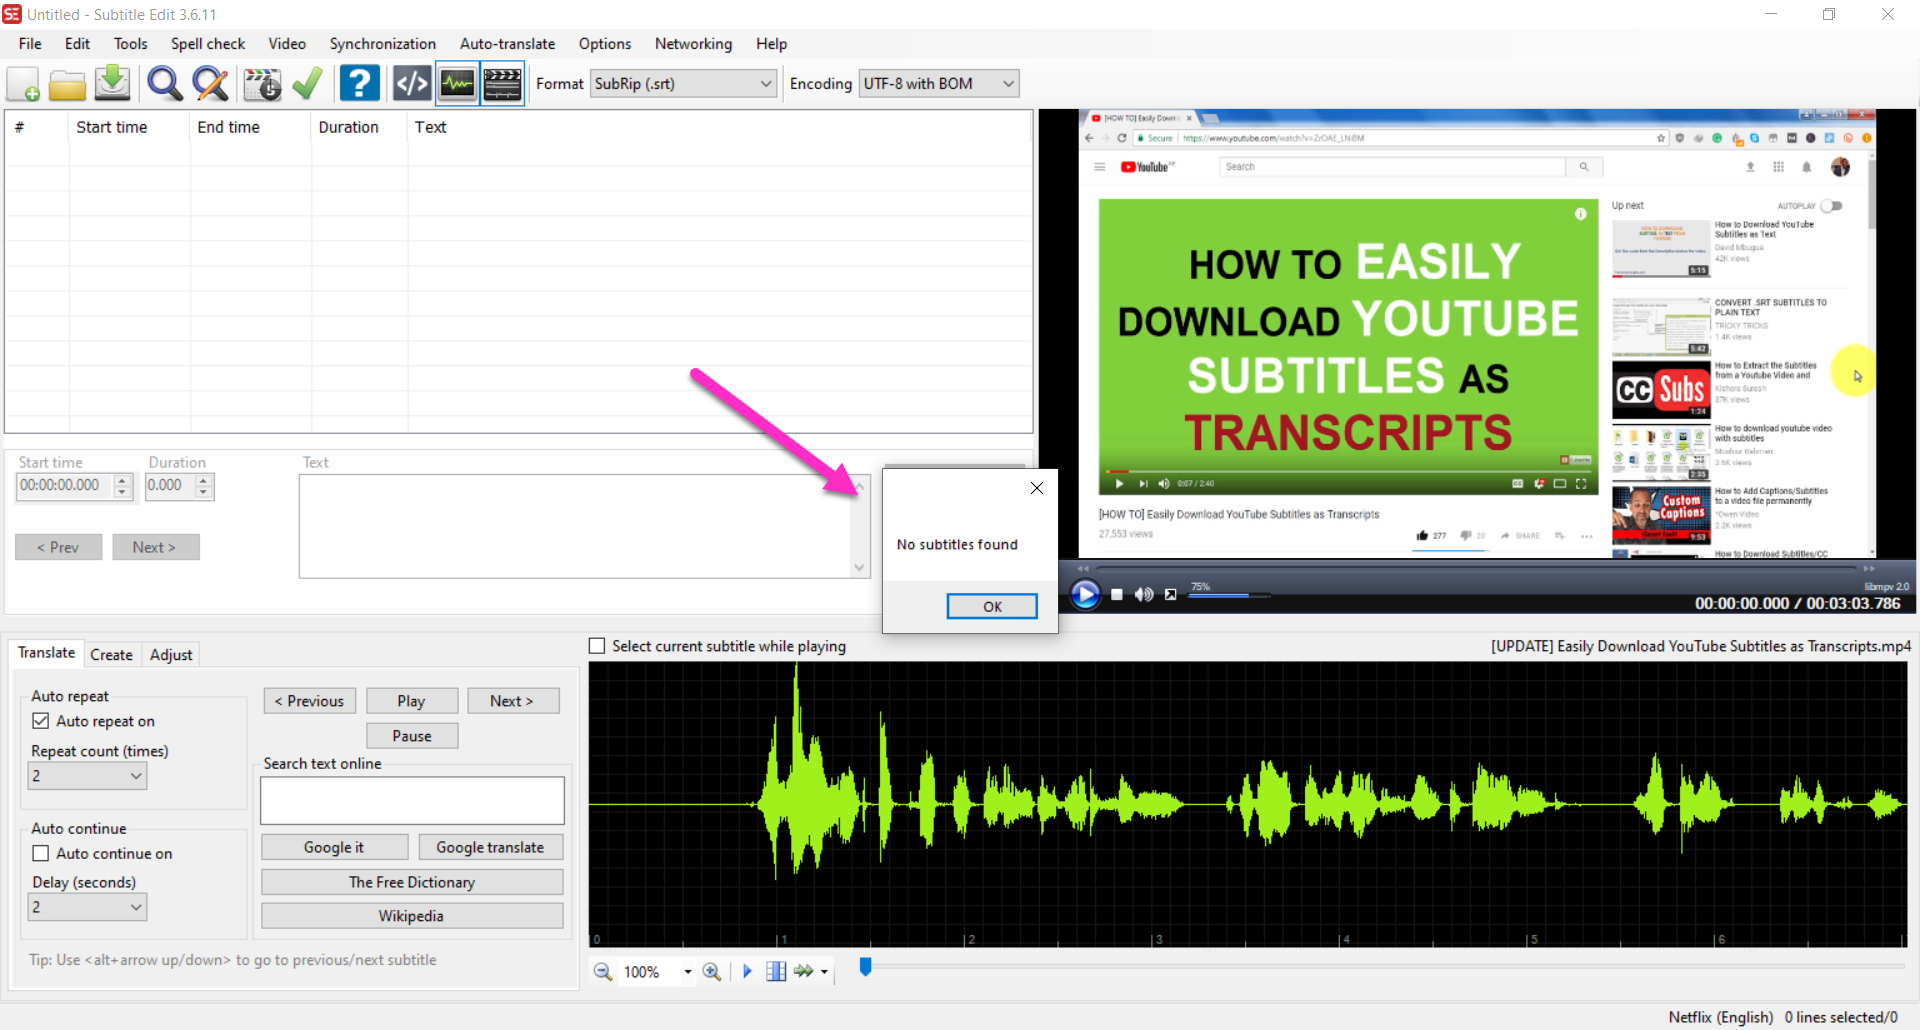This screenshot has width=1920, height=1030.
Task: Play the video in the player
Action: tap(1085, 594)
